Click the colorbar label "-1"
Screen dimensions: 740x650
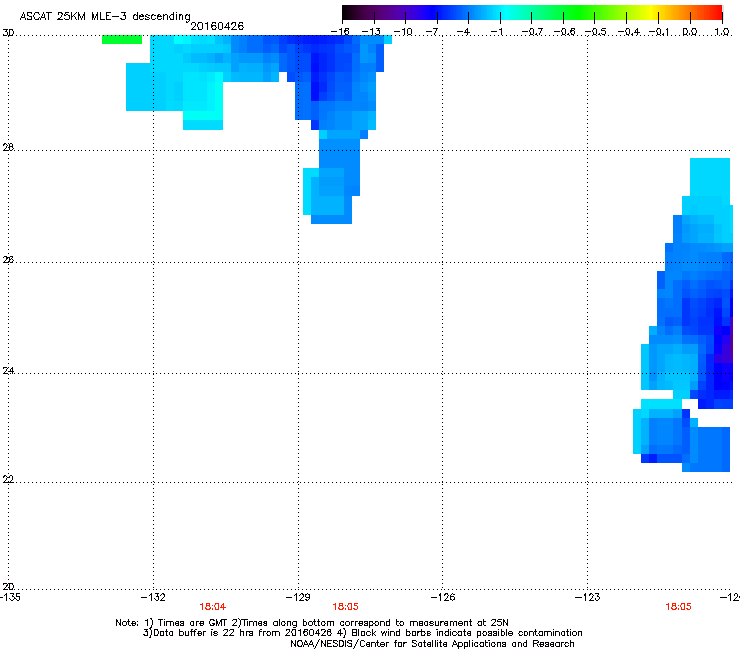[x=496, y=32]
